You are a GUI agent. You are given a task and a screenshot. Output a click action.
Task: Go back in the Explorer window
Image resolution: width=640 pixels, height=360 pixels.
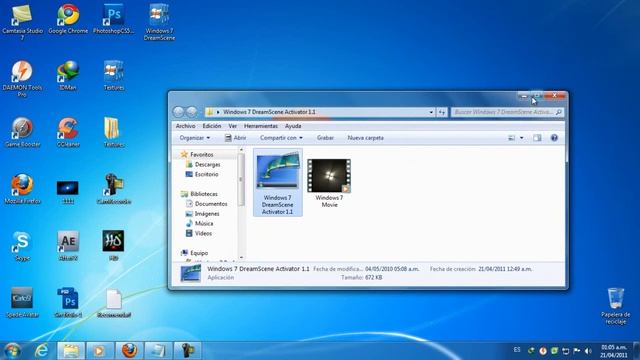tap(179, 112)
